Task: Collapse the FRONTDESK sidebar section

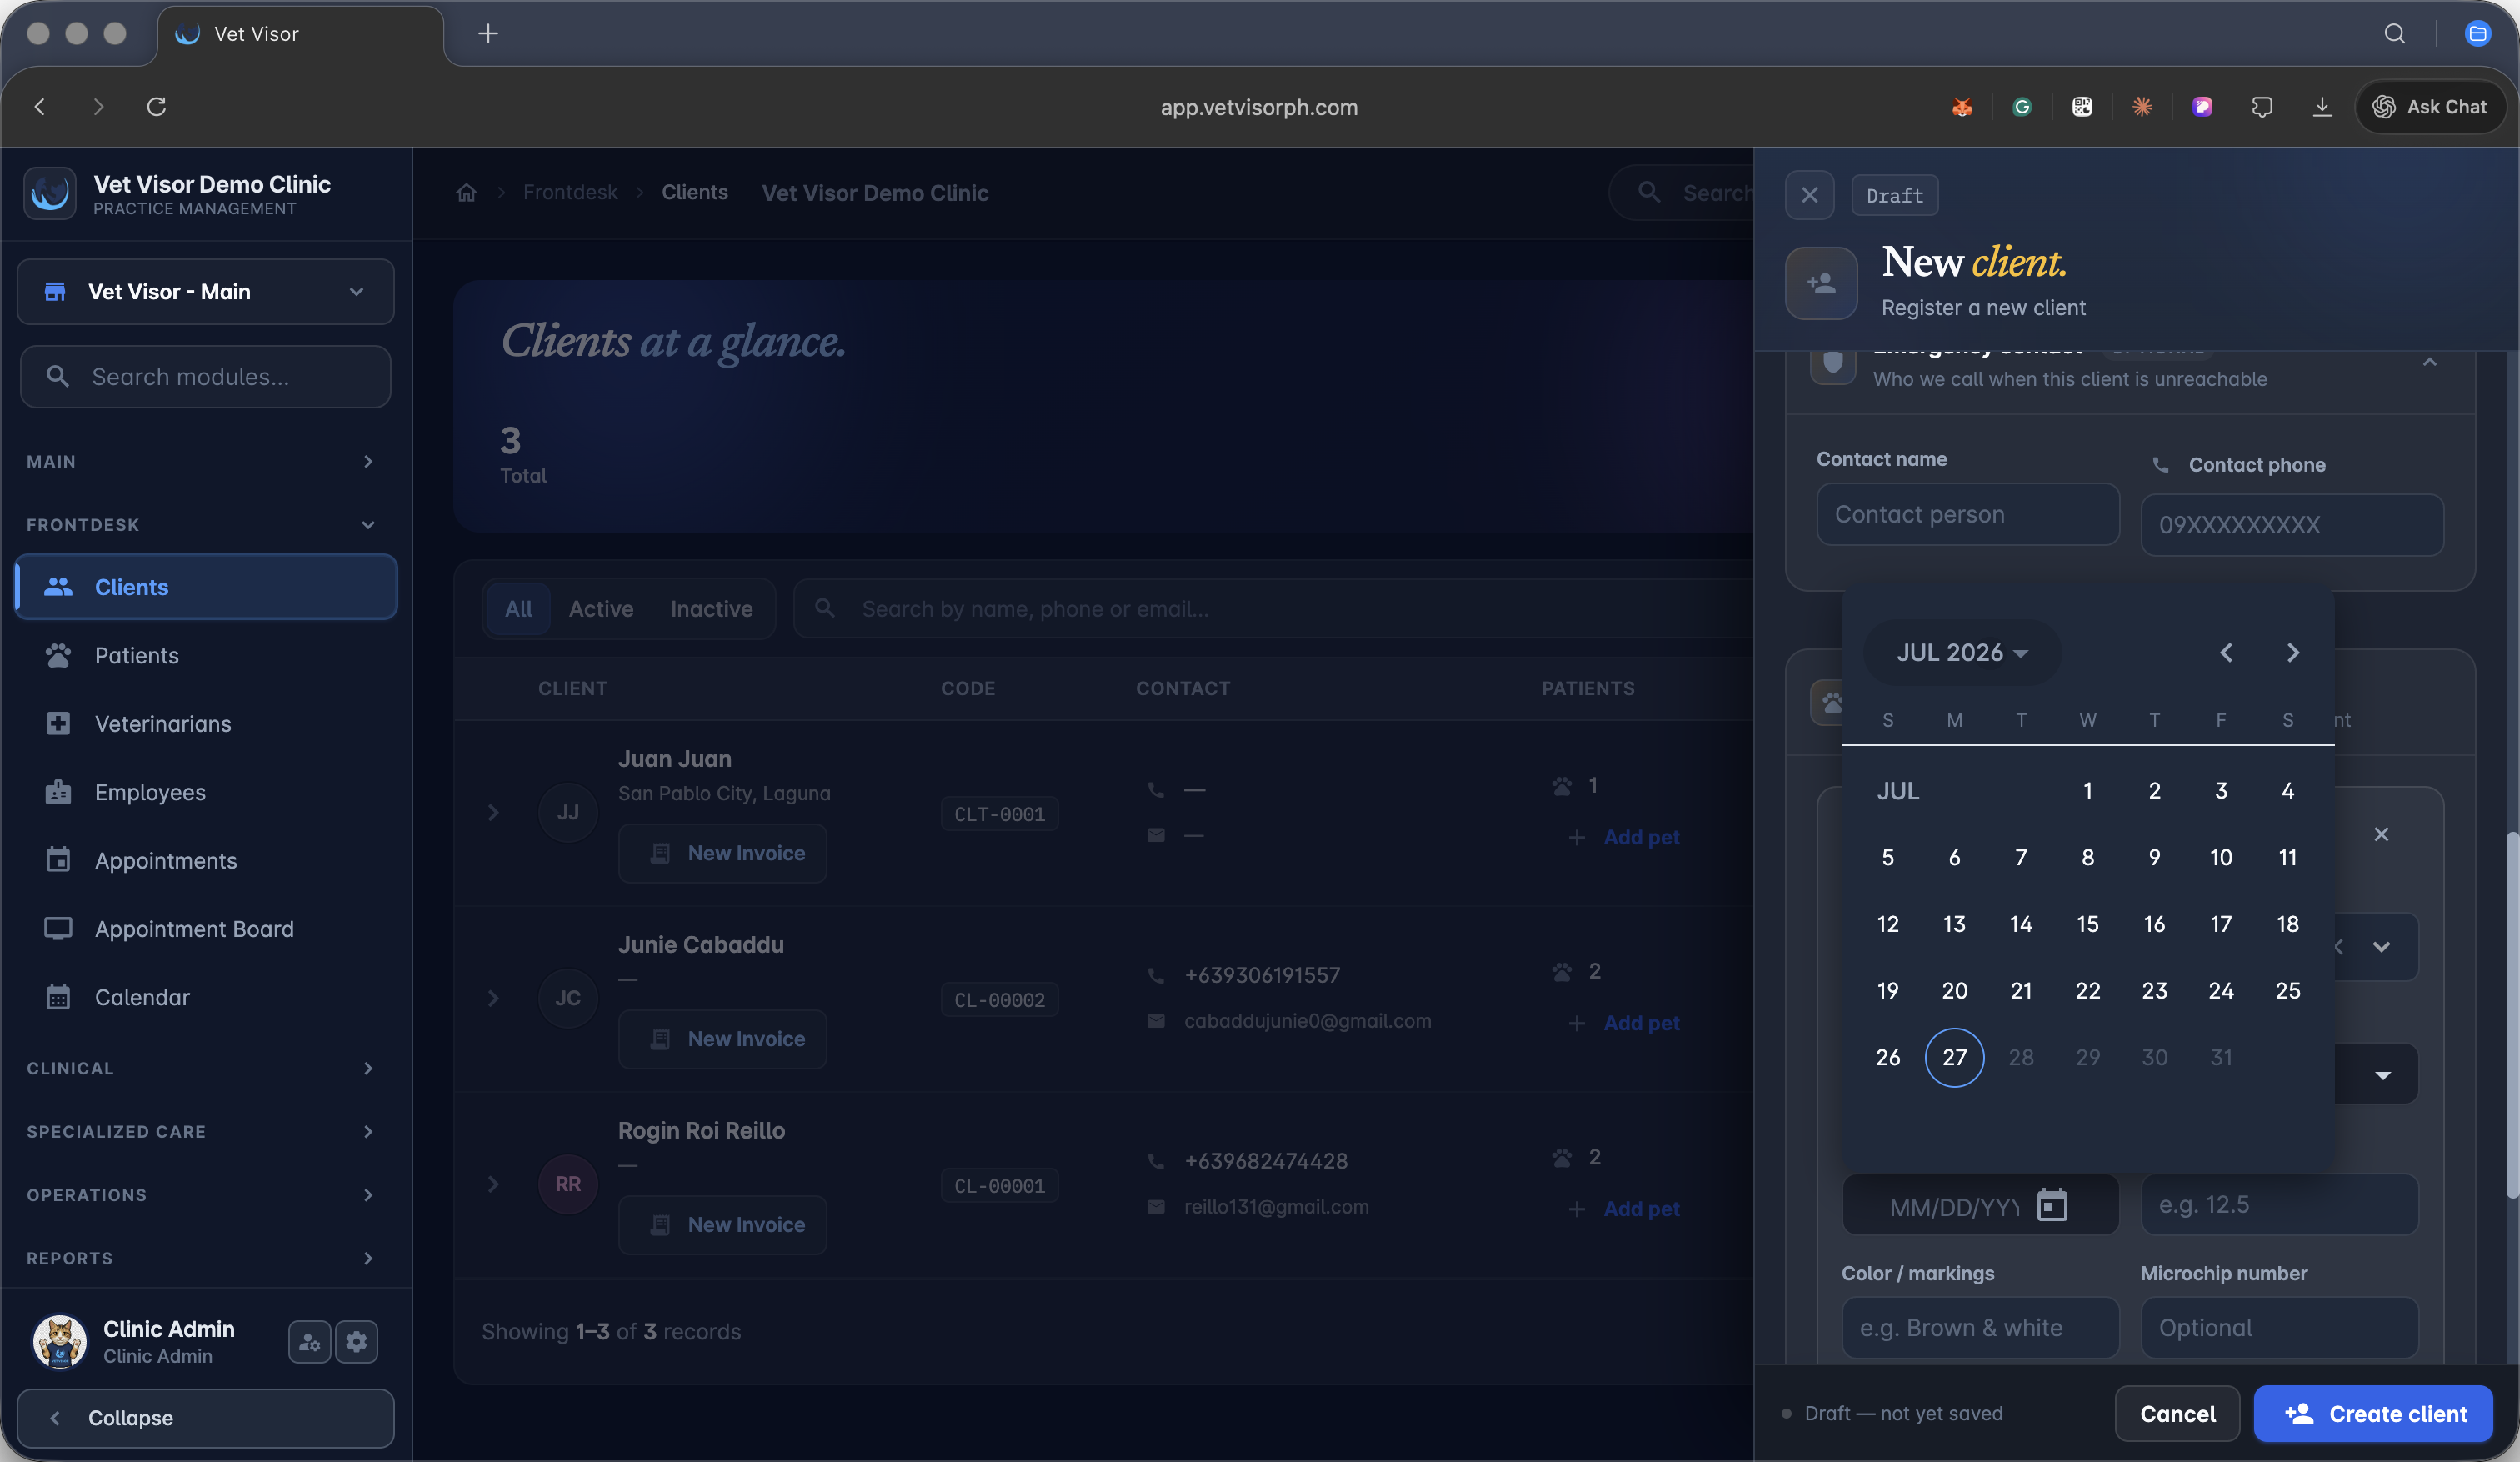Action: point(201,524)
